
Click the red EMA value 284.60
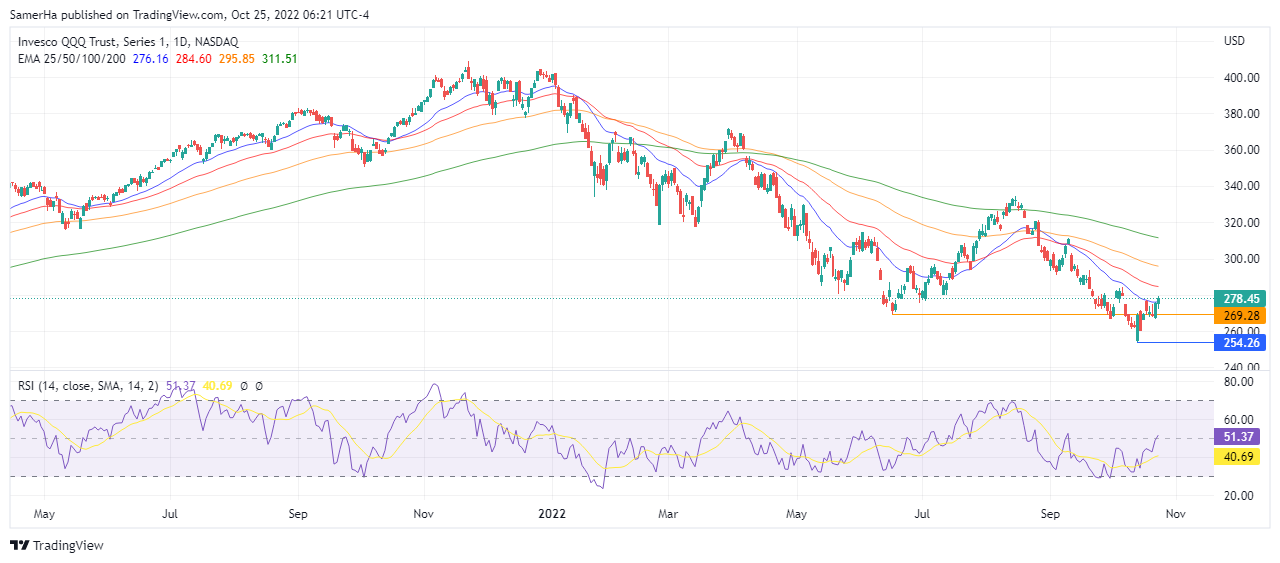(x=193, y=59)
